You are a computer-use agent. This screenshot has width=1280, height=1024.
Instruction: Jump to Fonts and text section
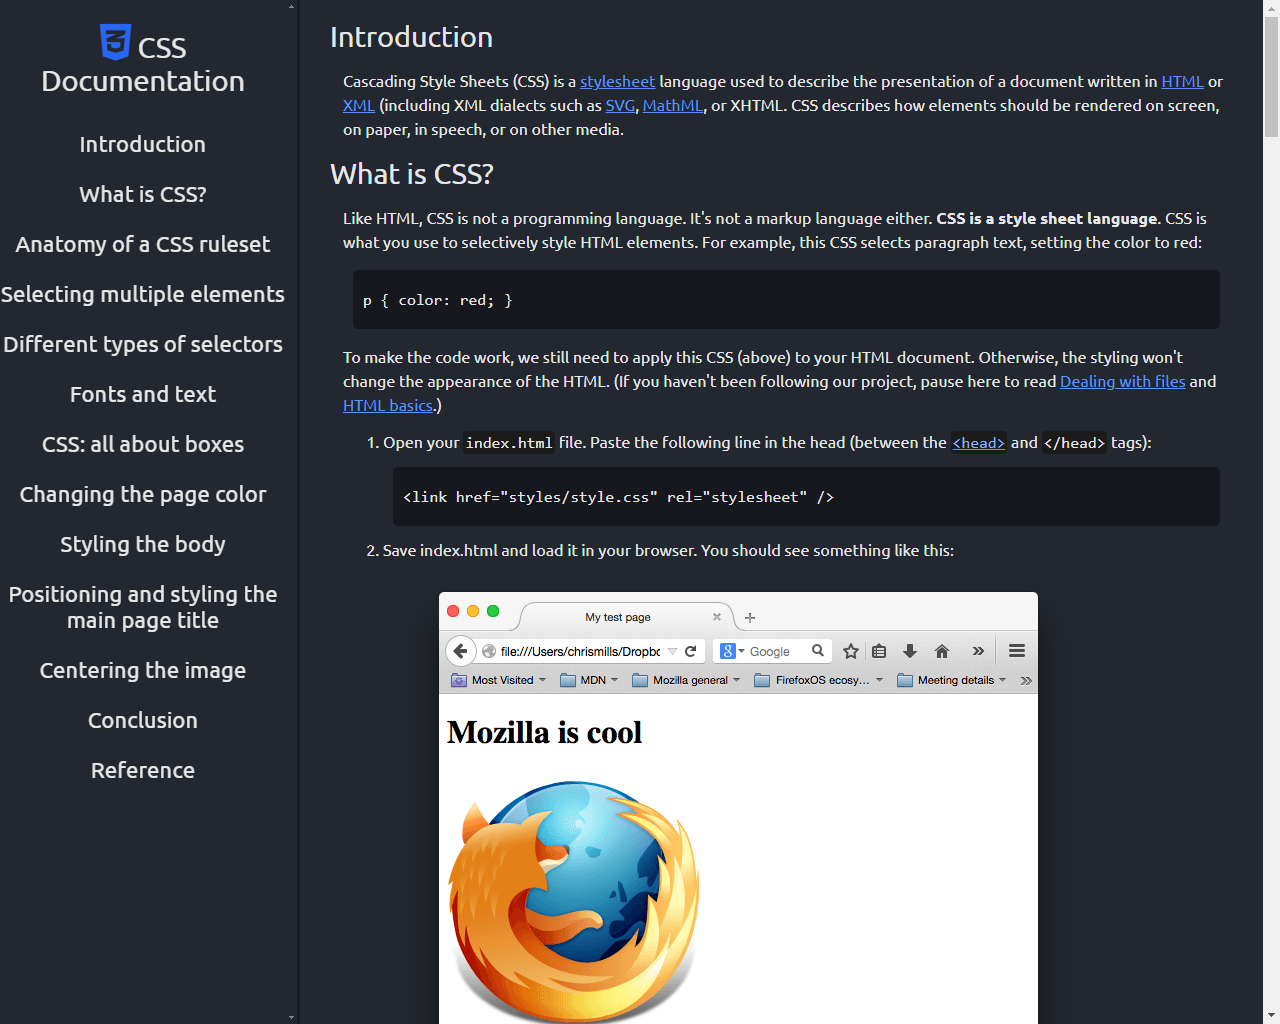(x=143, y=394)
